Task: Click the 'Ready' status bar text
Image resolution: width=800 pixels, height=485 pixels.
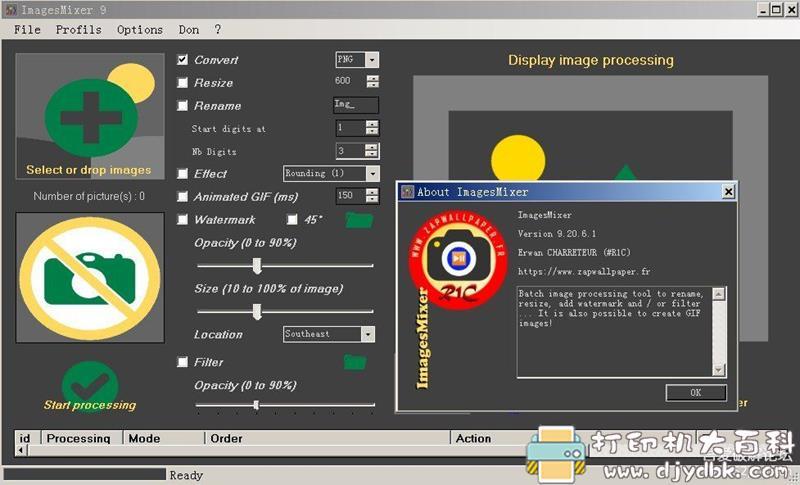Action: click(x=186, y=475)
